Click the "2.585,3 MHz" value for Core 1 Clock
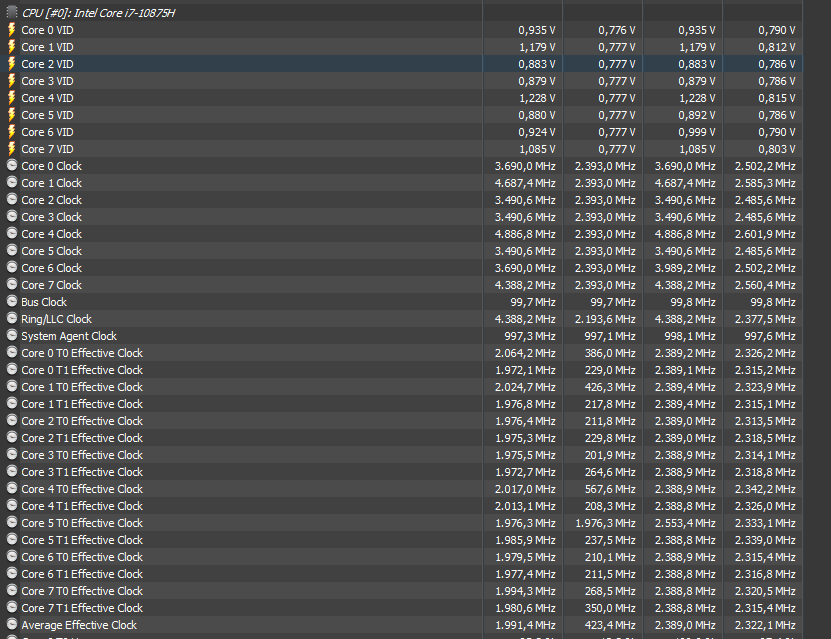831x639 pixels. click(765, 183)
